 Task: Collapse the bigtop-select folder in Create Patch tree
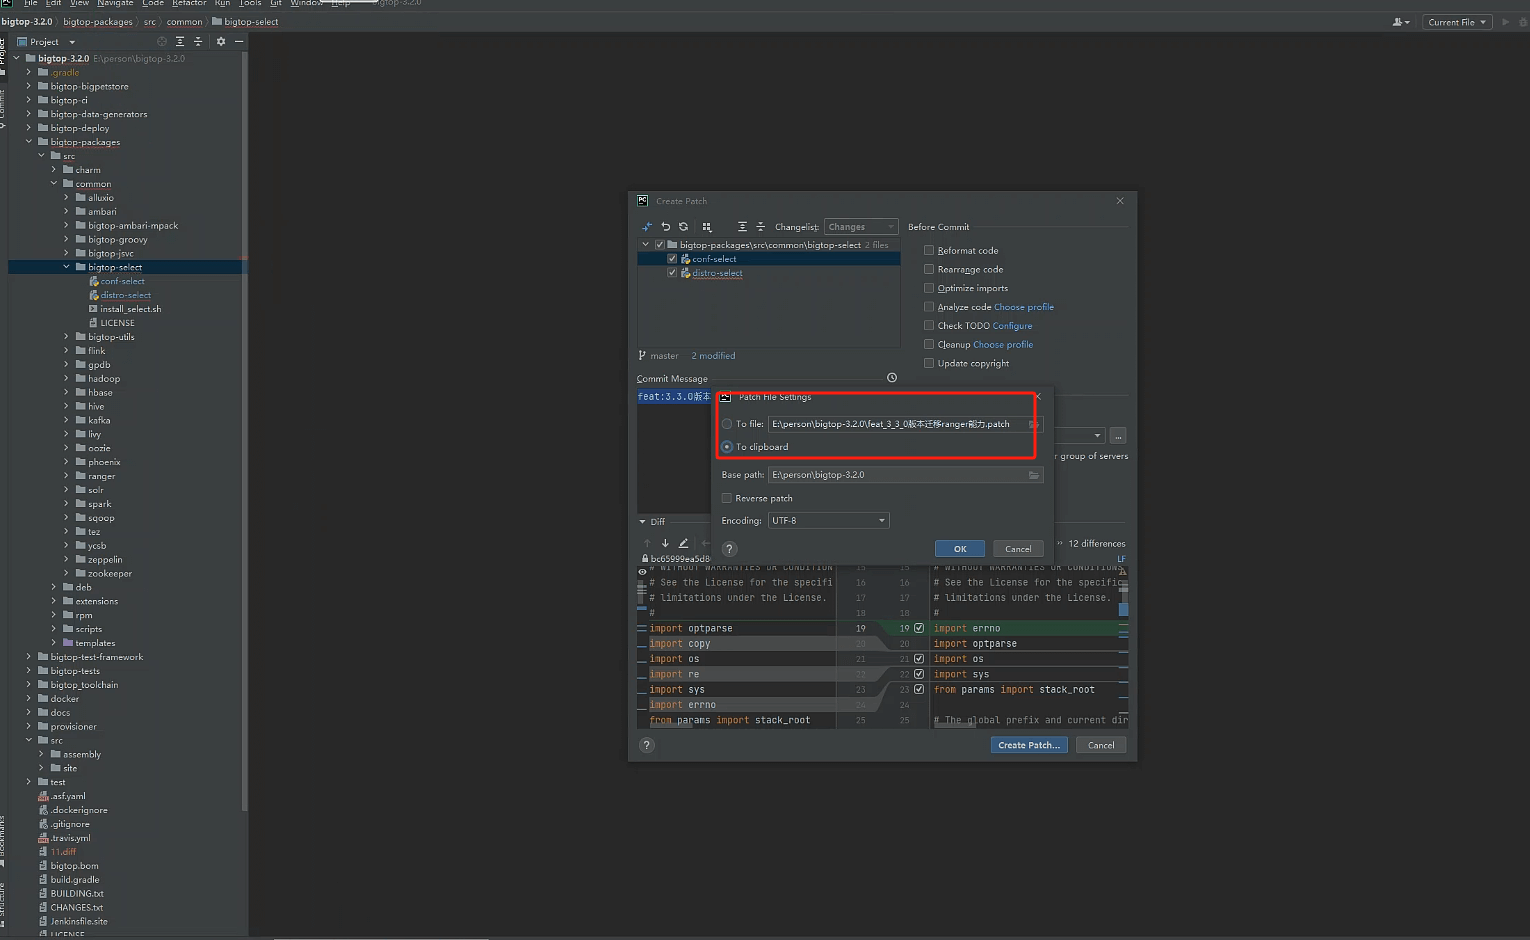coord(646,245)
